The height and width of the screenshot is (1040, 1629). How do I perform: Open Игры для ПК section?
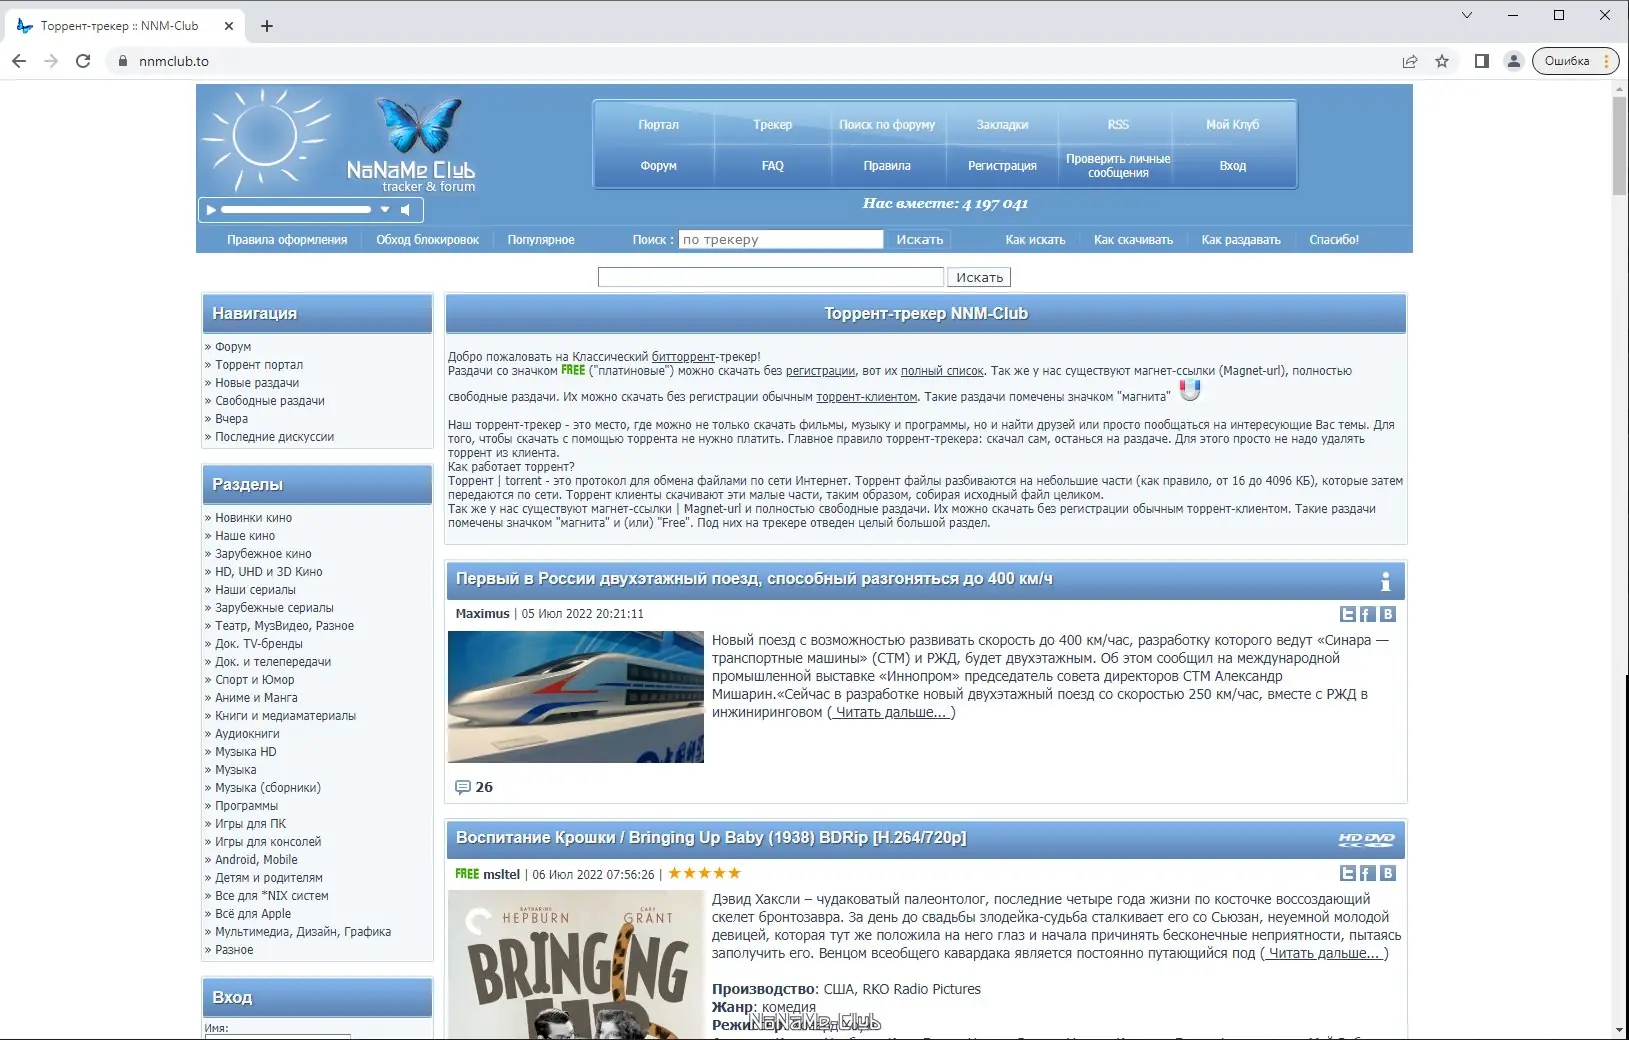tap(250, 824)
